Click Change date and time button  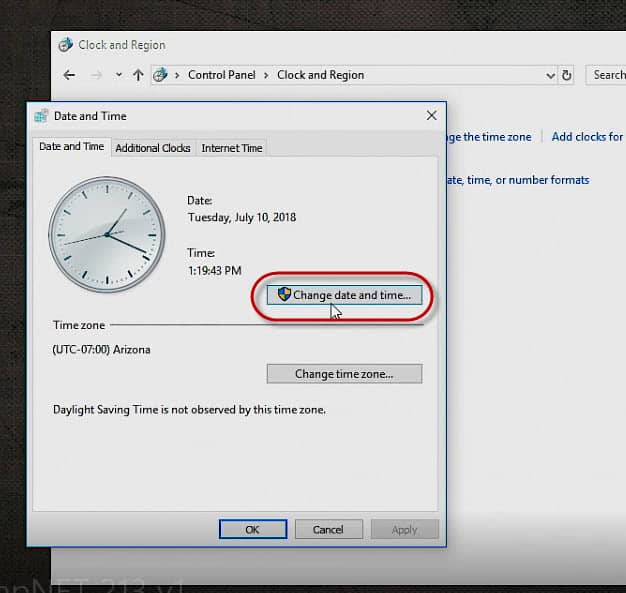[344, 295]
